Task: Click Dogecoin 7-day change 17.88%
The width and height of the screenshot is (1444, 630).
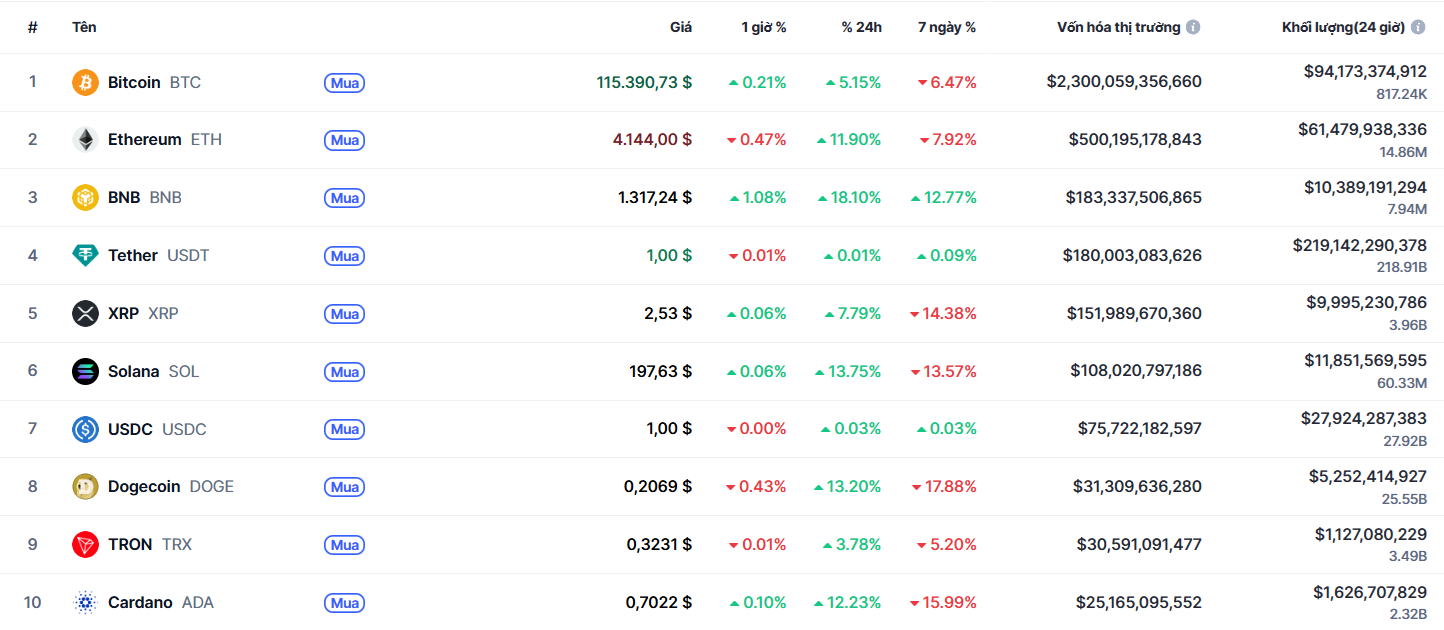Action: [944, 487]
